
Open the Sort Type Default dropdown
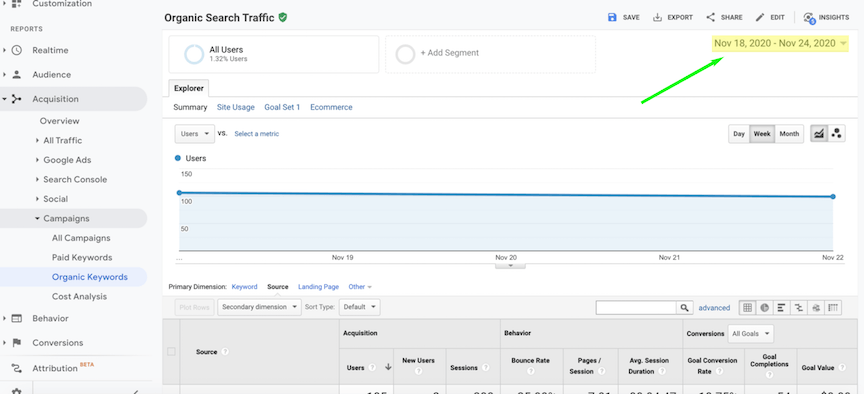[x=359, y=307]
